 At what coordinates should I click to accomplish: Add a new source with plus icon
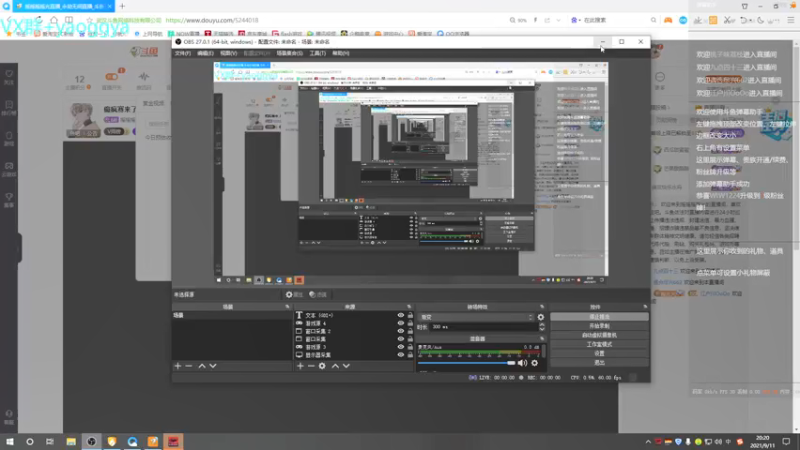300,366
